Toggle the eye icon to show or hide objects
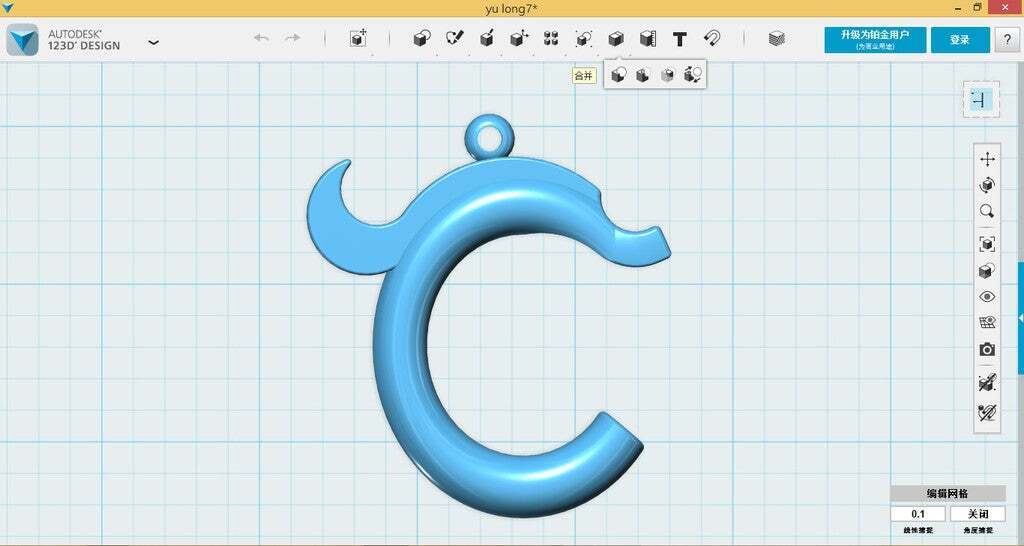This screenshot has height=546, width=1024. pyautogui.click(x=987, y=297)
